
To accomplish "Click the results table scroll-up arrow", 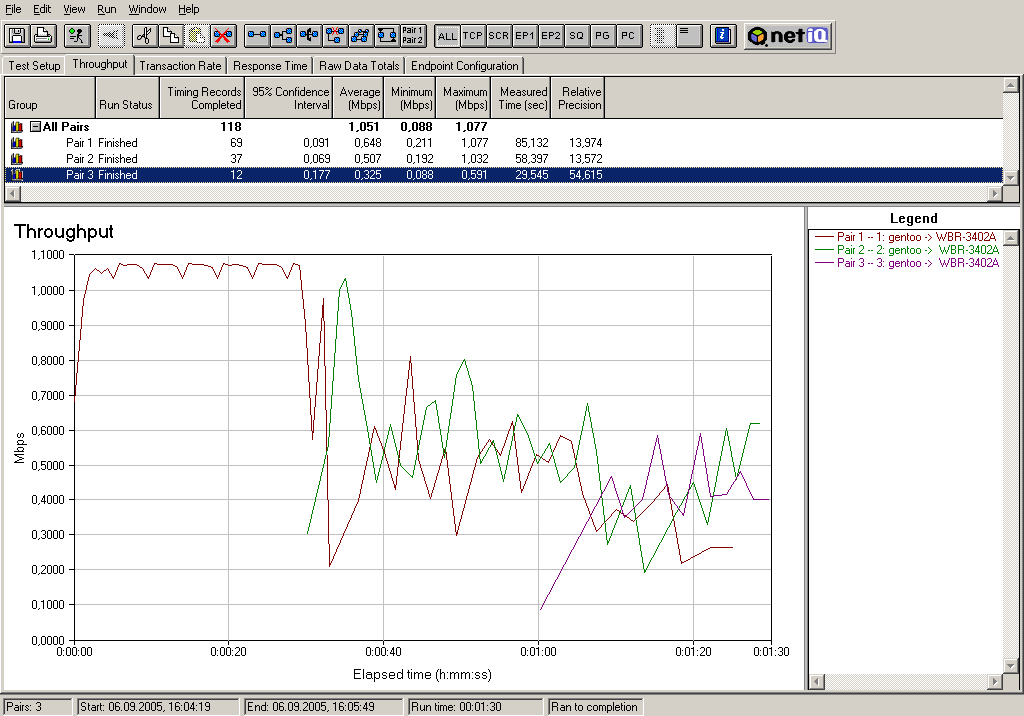I will [1010, 84].
